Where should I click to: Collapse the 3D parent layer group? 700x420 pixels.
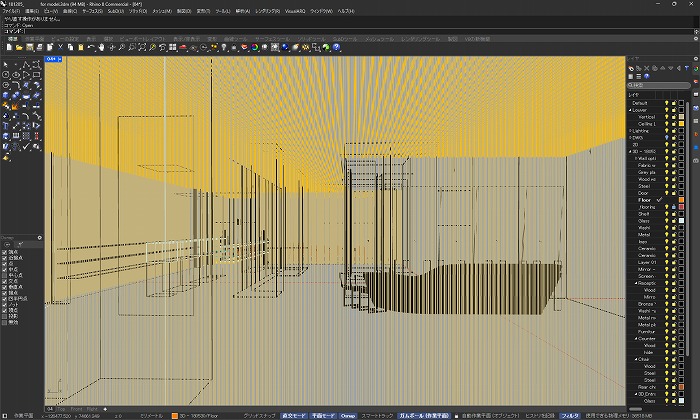tap(630, 152)
